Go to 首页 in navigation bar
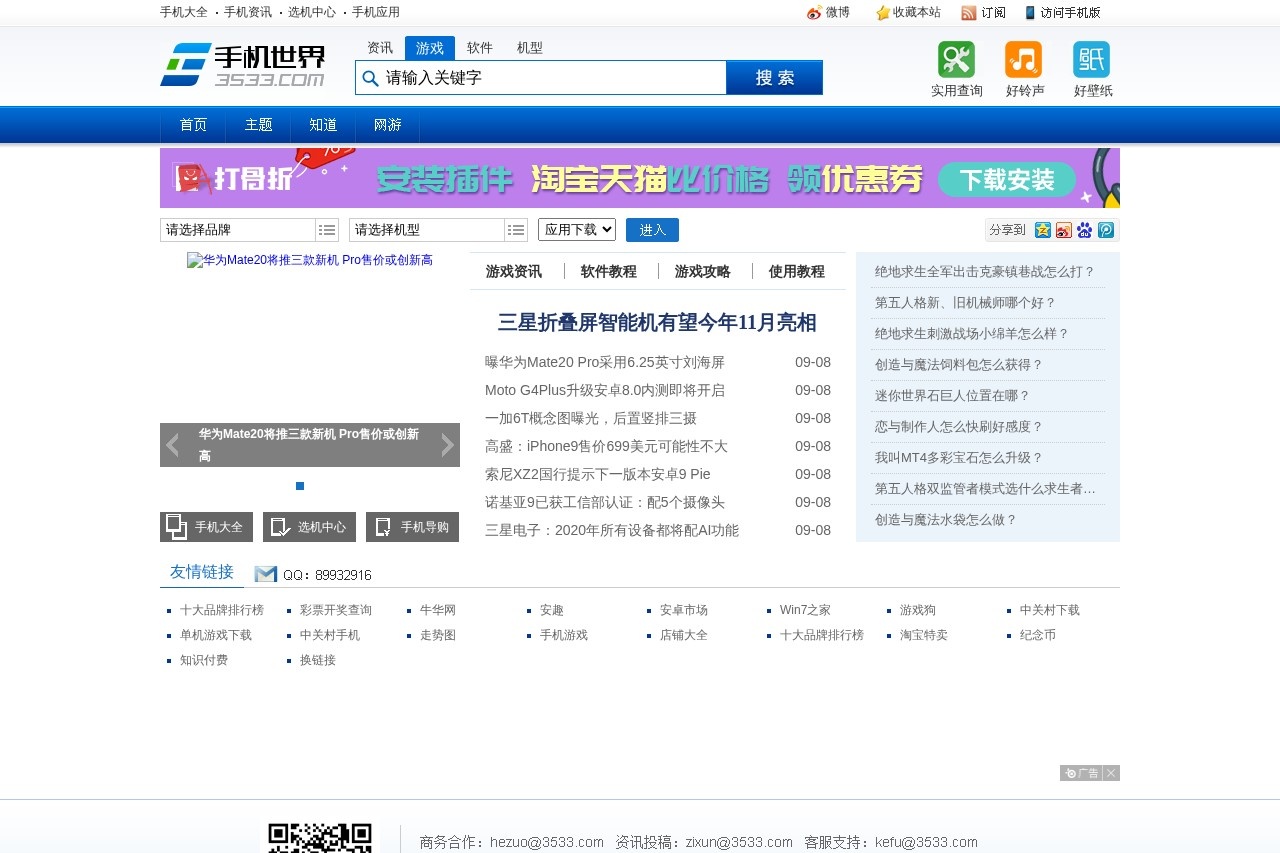1280x853 pixels. tap(193, 125)
